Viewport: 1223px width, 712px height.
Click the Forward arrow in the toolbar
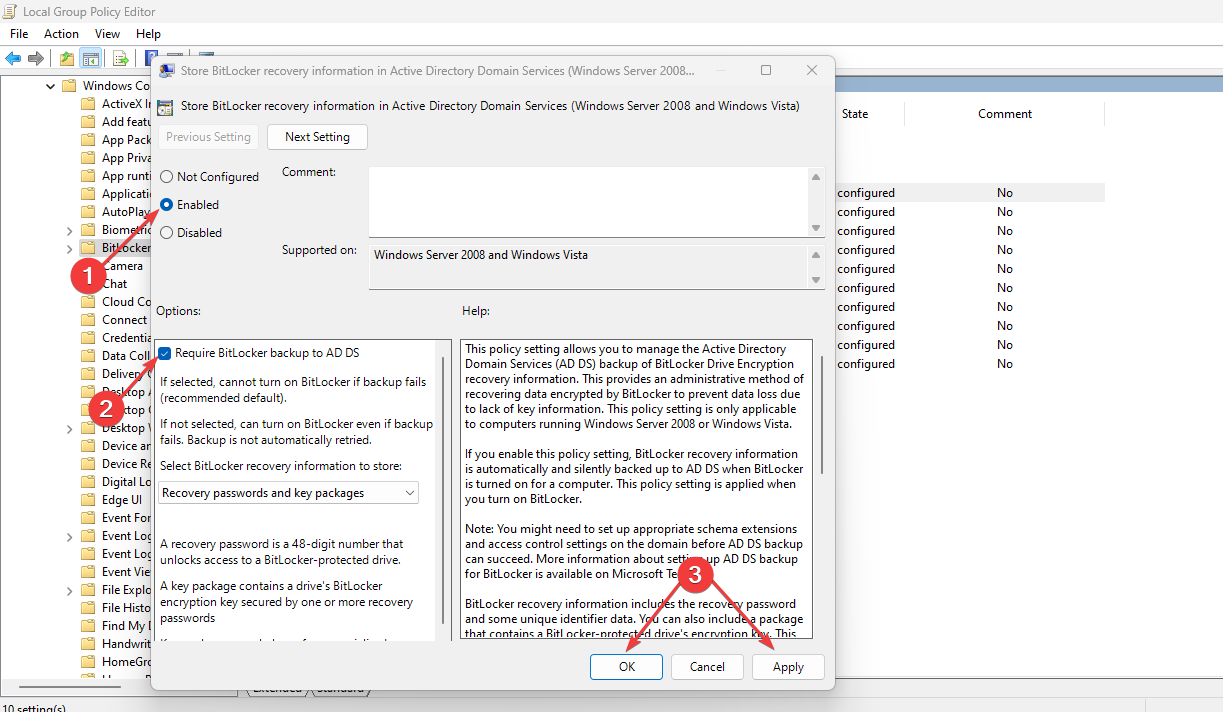[36, 58]
